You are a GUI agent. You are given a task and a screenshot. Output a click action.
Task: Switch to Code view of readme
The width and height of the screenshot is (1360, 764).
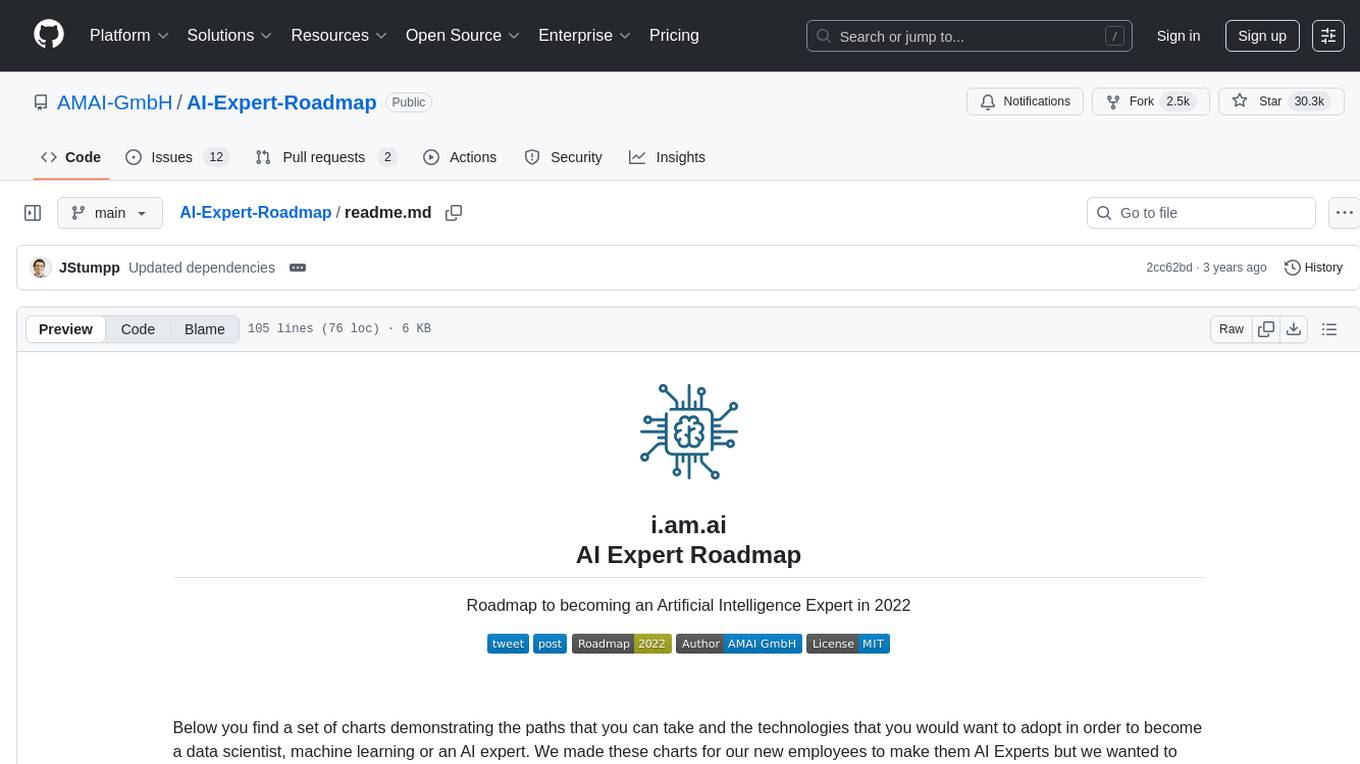tap(138, 329)
